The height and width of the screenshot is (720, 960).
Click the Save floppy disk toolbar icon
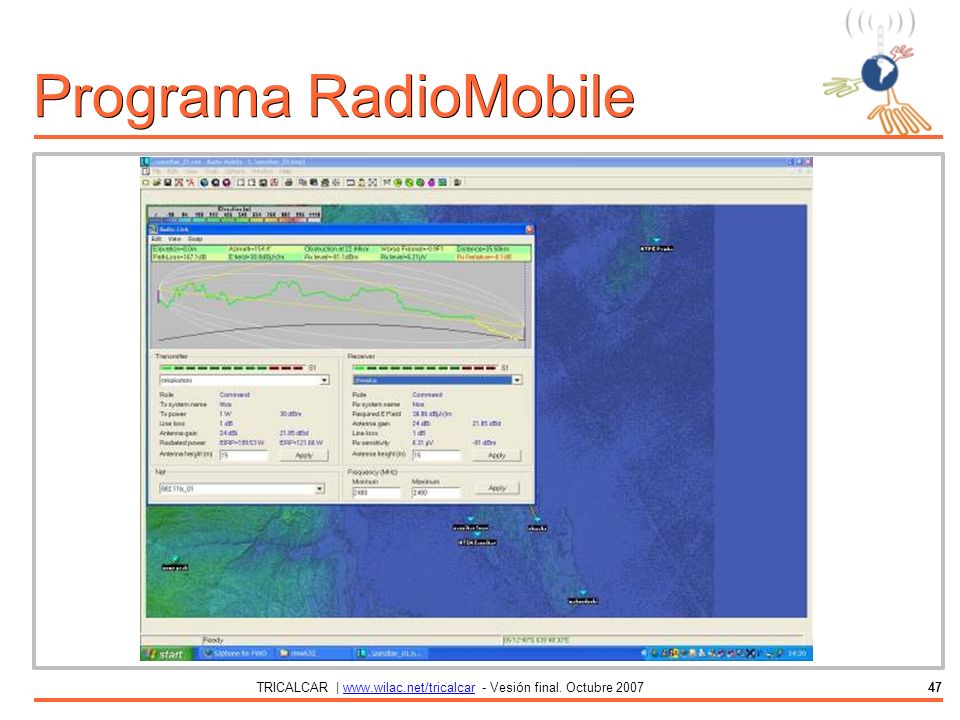[x=167, y=182]
